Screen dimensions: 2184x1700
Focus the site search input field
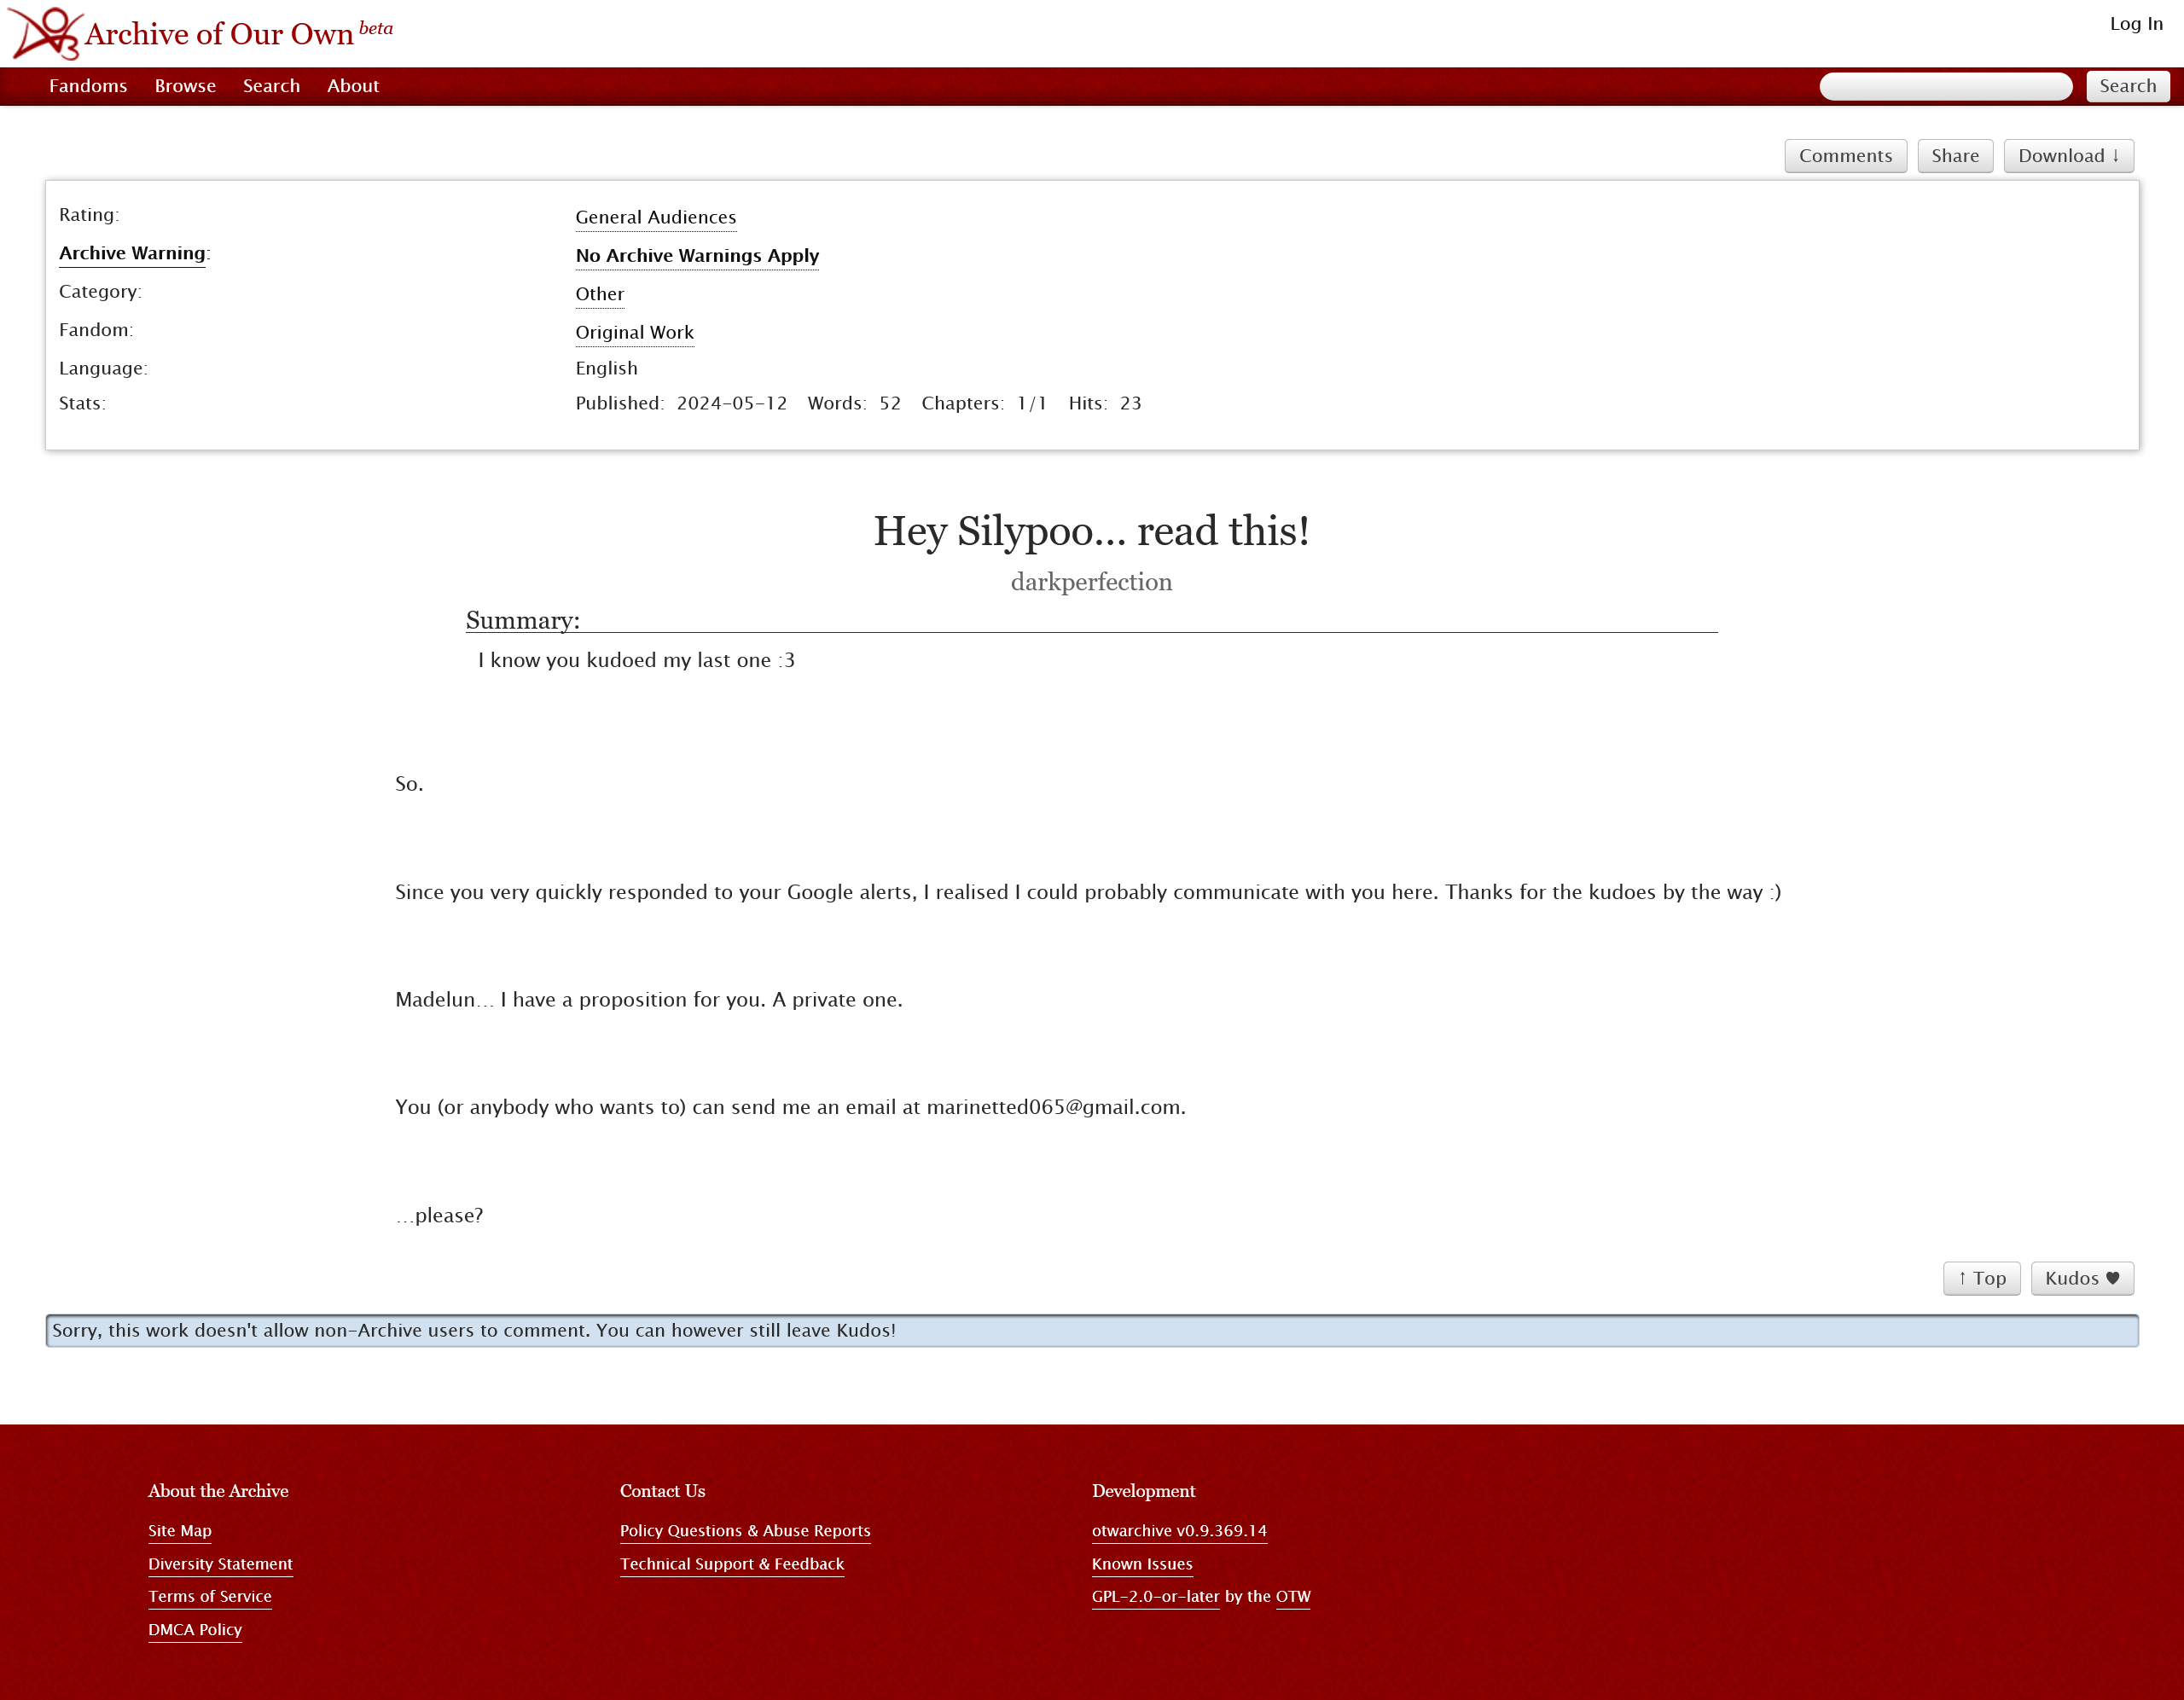coord(1945,86)
